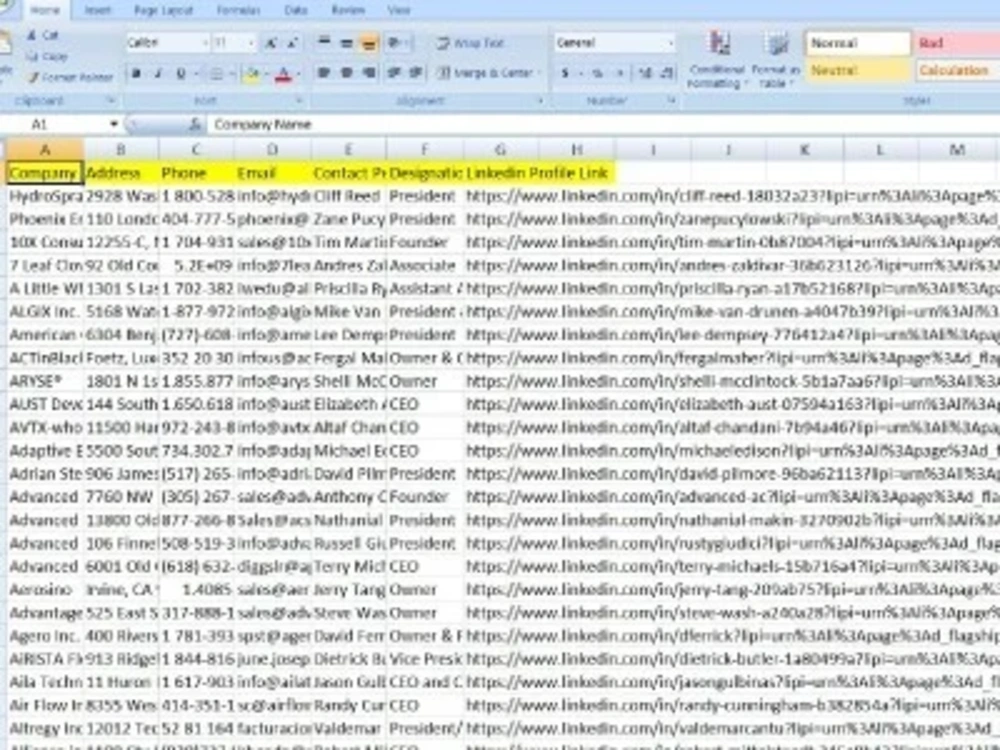Screen dimensions: 1000x750
Task: Switch to the Page Layout tab
Action: pyautogui.click(x=163, y=10)
